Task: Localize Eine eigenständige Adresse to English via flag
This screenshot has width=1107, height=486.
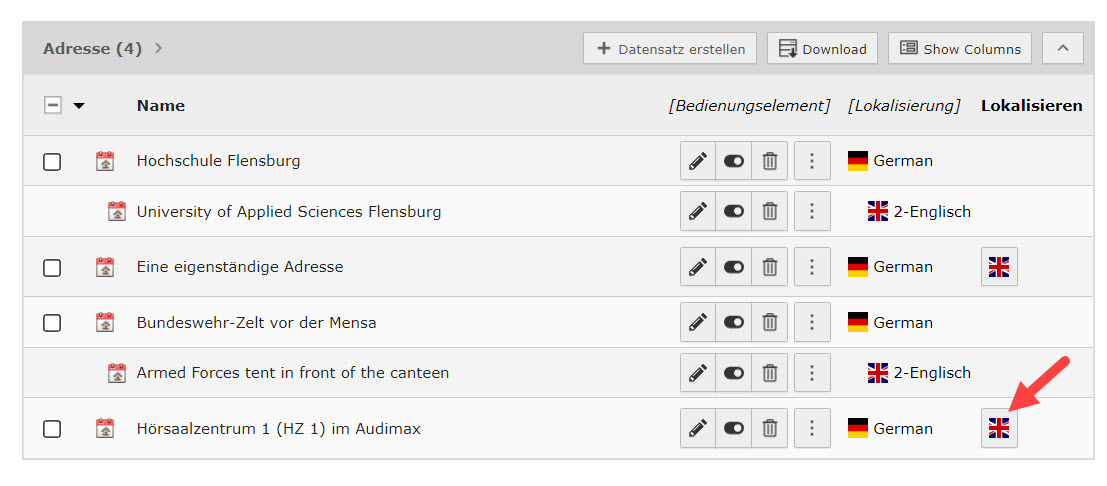Action: click(x=999, y=267)
